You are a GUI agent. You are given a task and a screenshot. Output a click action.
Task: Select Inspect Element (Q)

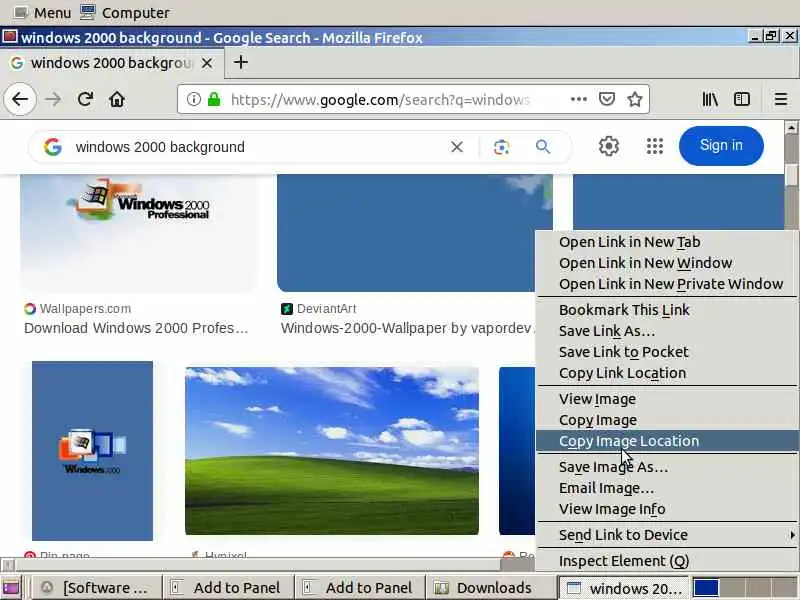tap(667, 561)
